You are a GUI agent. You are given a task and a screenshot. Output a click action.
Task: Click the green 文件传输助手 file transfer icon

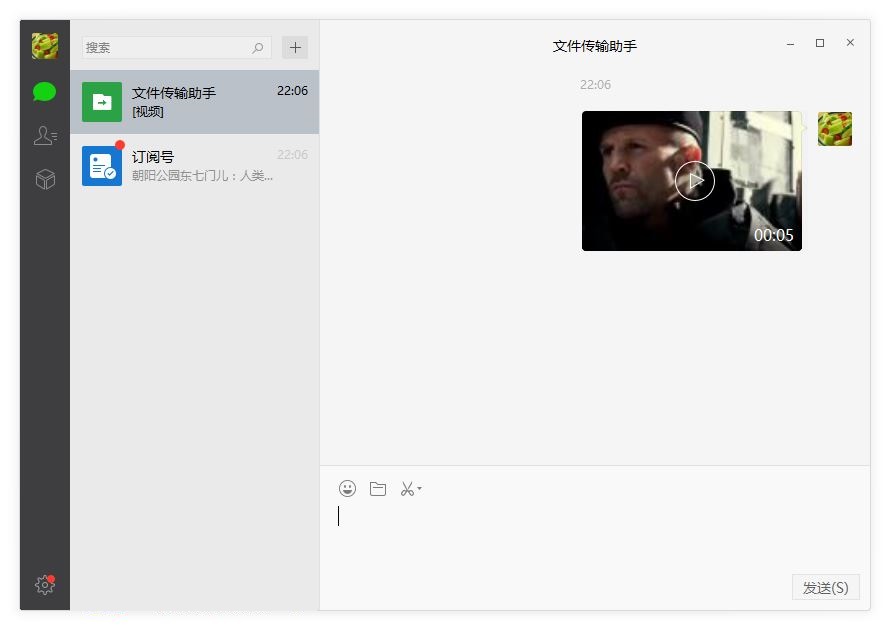click(102, 102)
